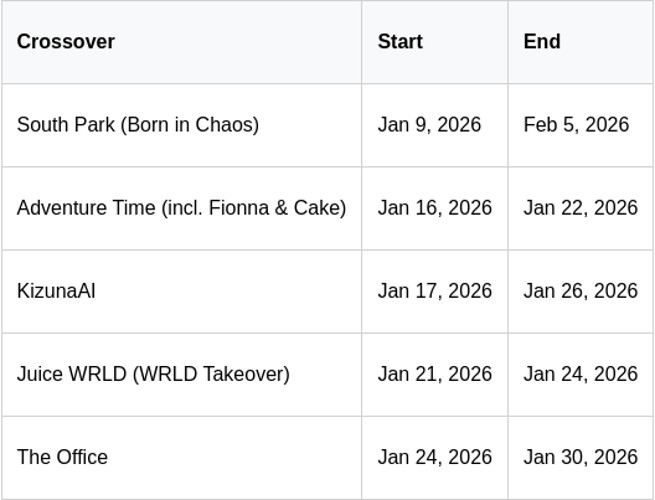Click The Office crossover cell
Image resolution: width=655 pixels, height=500 pixels.
click(x=62, y=457)
